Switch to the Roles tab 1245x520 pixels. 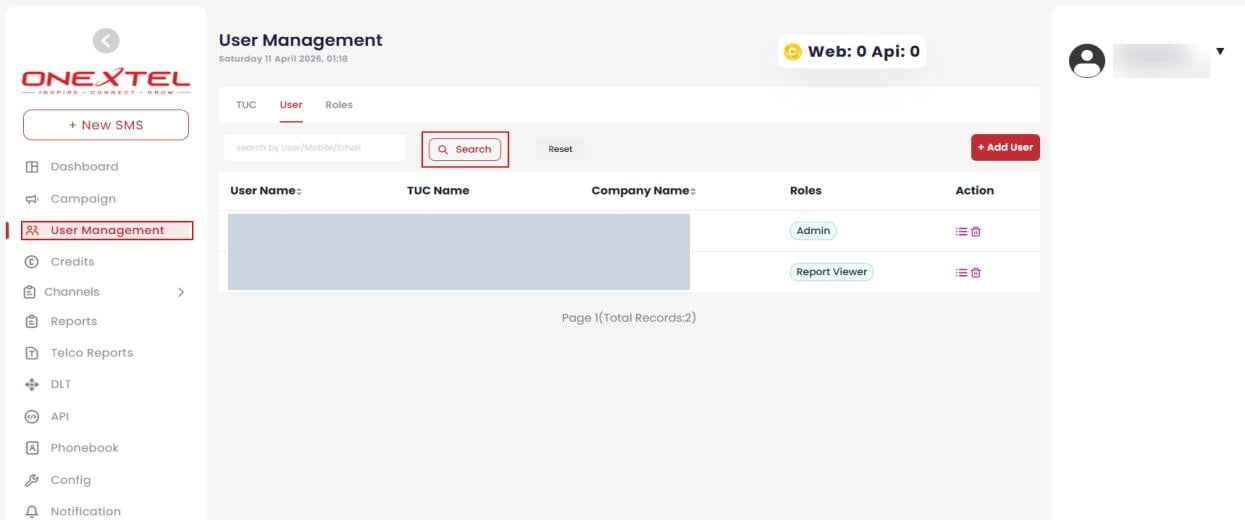(x=339, y=105)
